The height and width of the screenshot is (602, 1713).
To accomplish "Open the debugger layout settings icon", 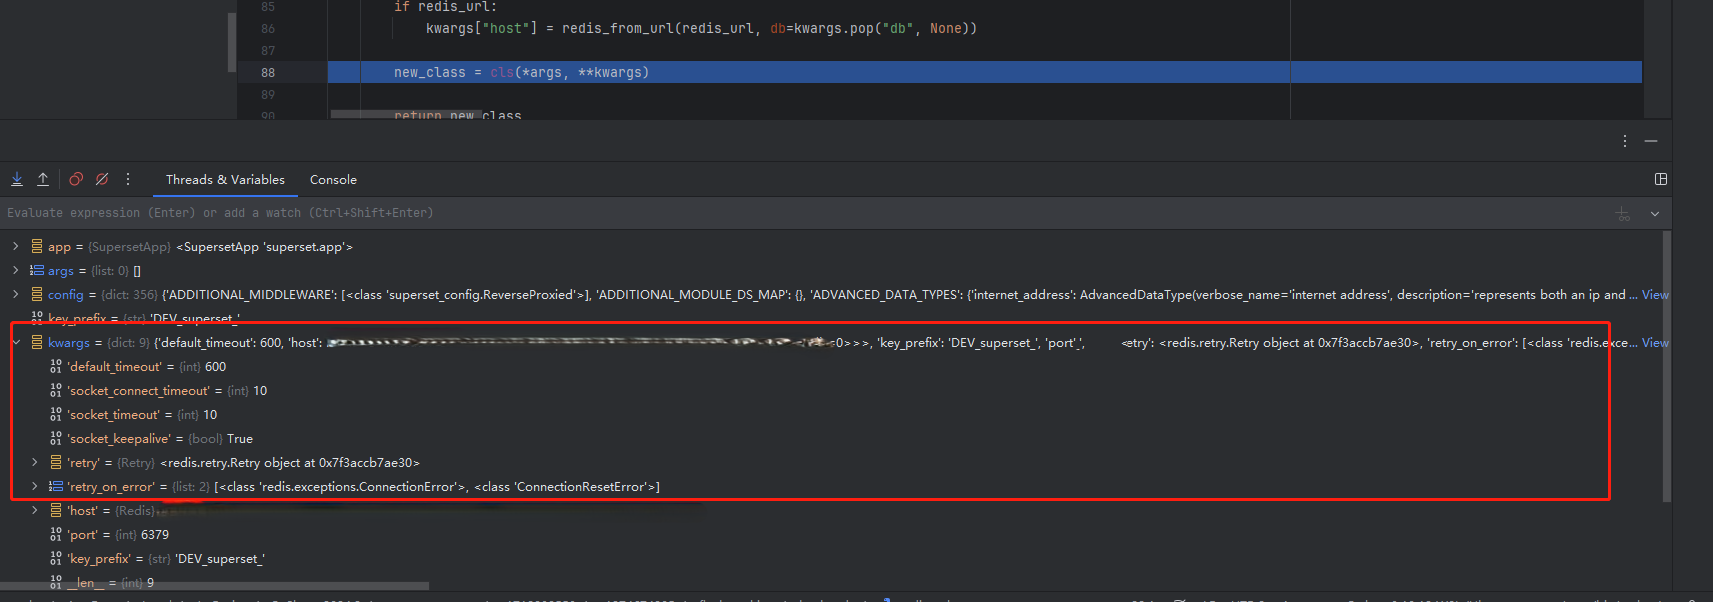I will 1661,179.
